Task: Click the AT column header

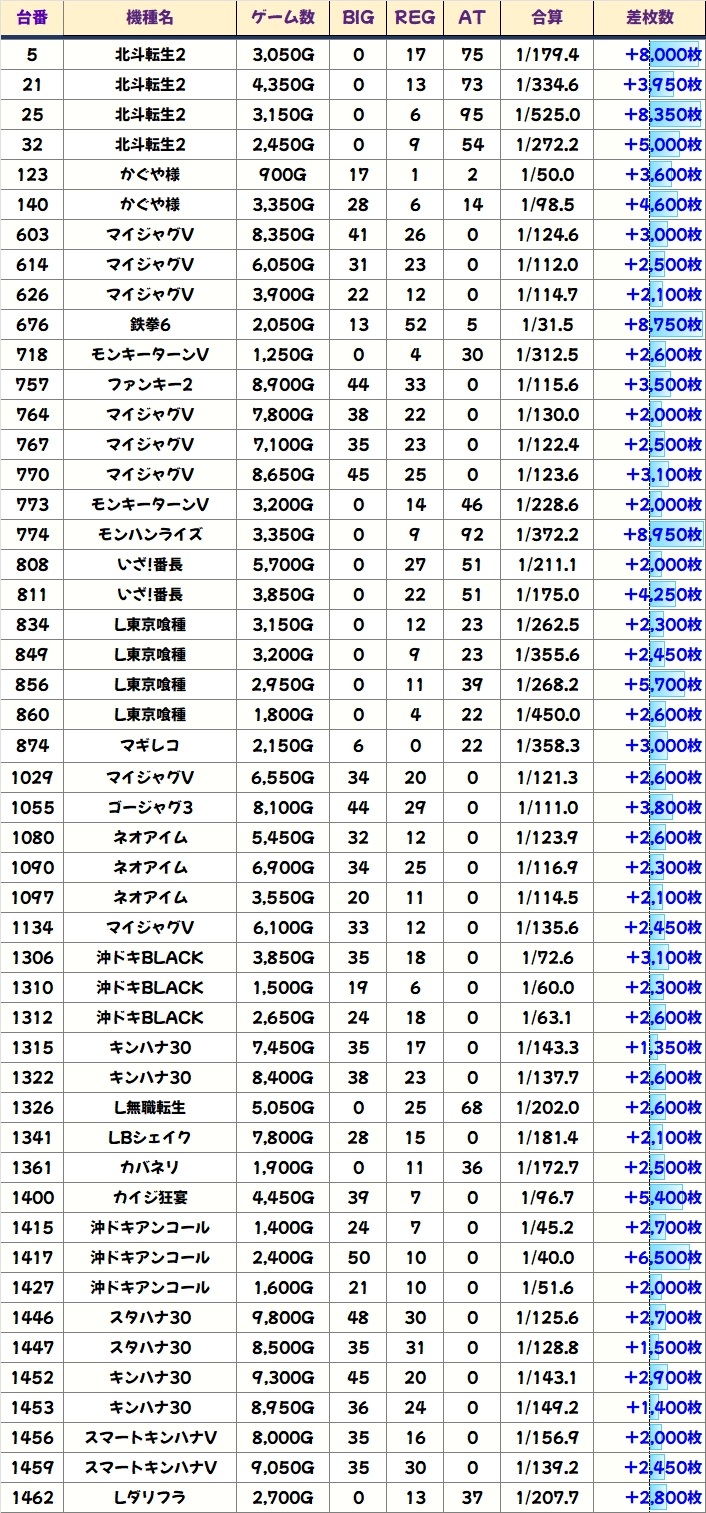Action: click(471, 18)
